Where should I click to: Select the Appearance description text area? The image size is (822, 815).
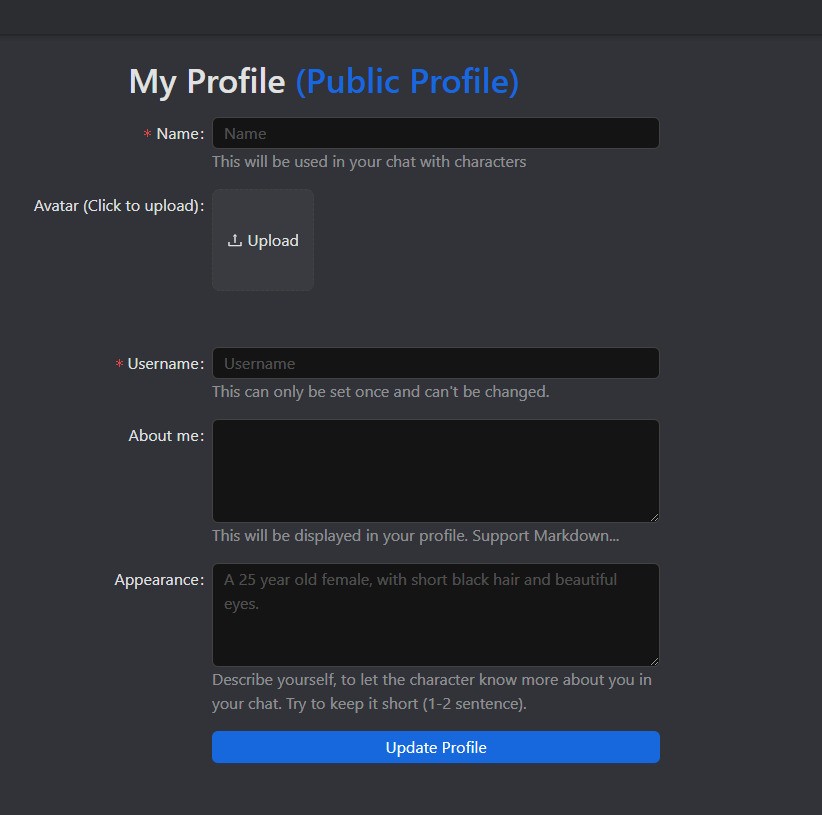435,614
